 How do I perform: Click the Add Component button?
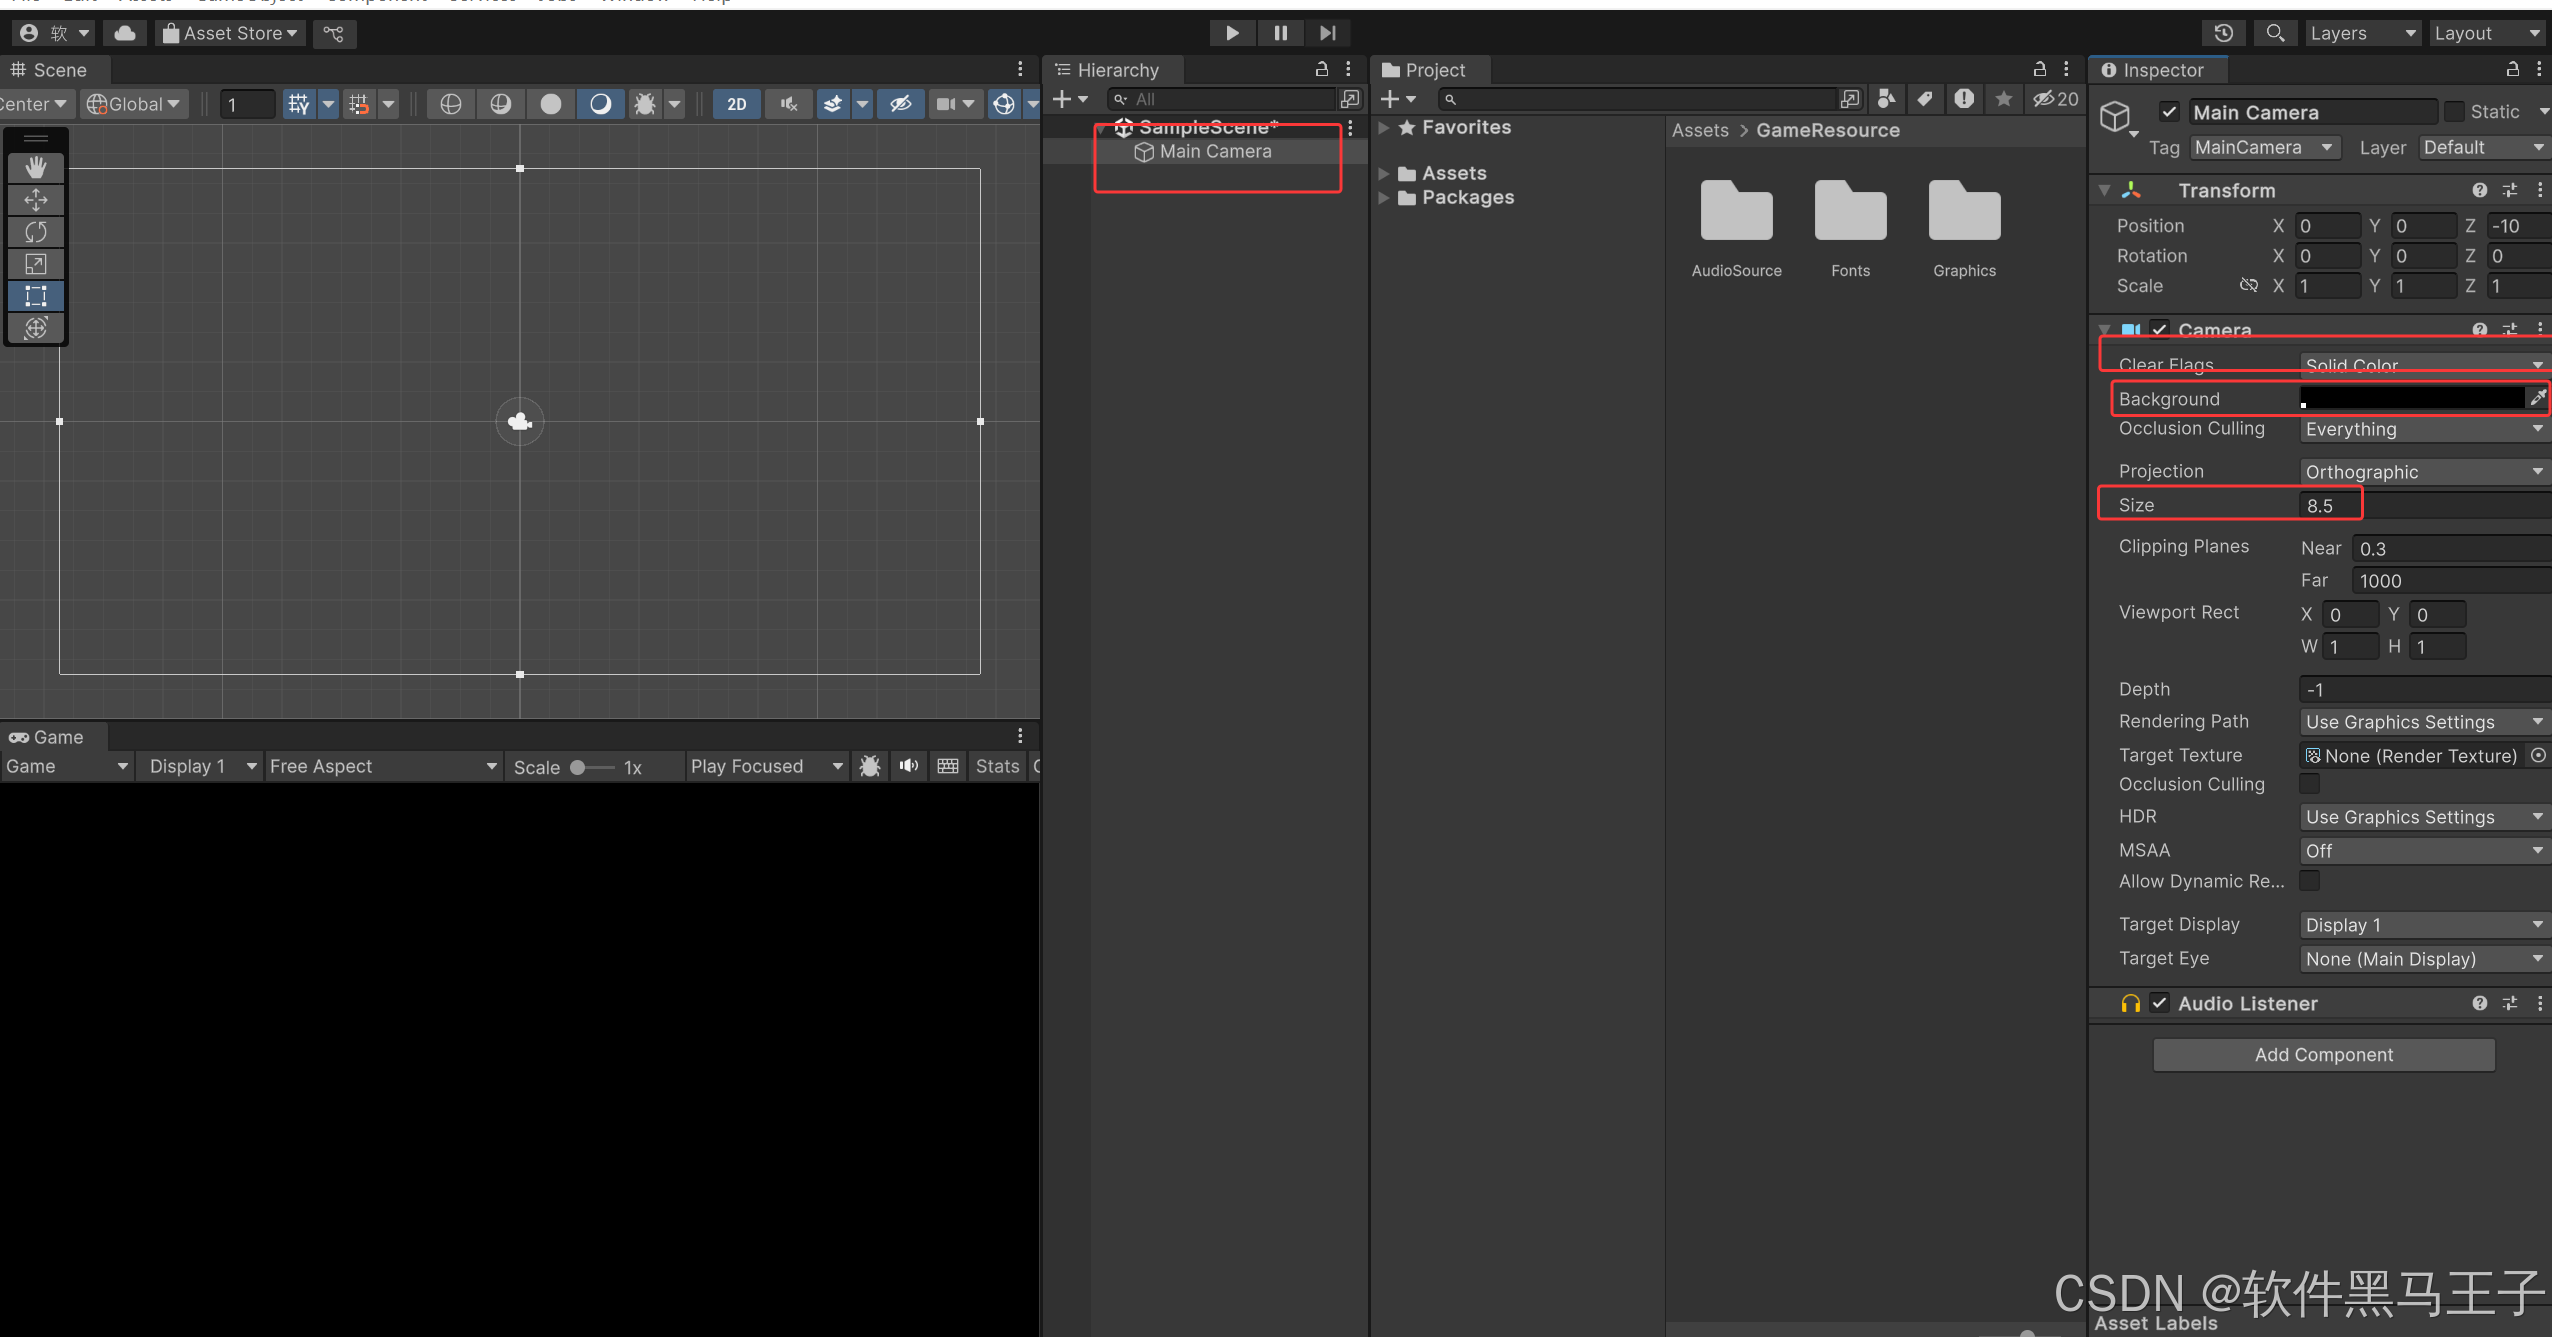pos(2323,1055)
